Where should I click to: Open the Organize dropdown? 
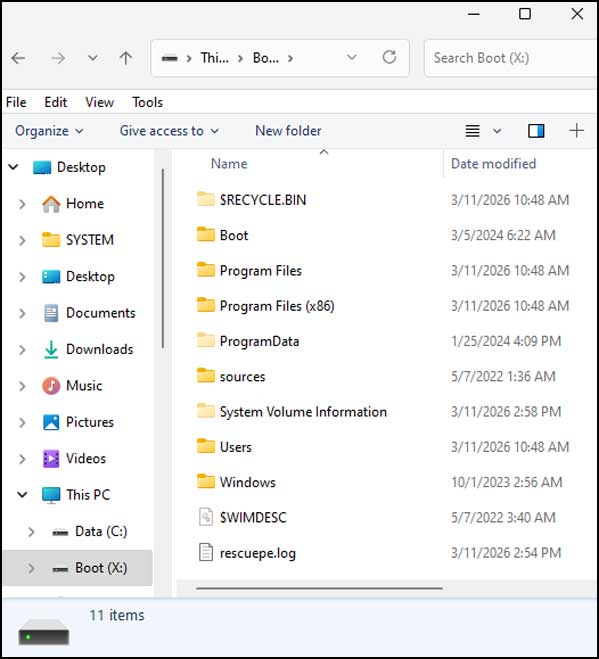tap(49, 131)
